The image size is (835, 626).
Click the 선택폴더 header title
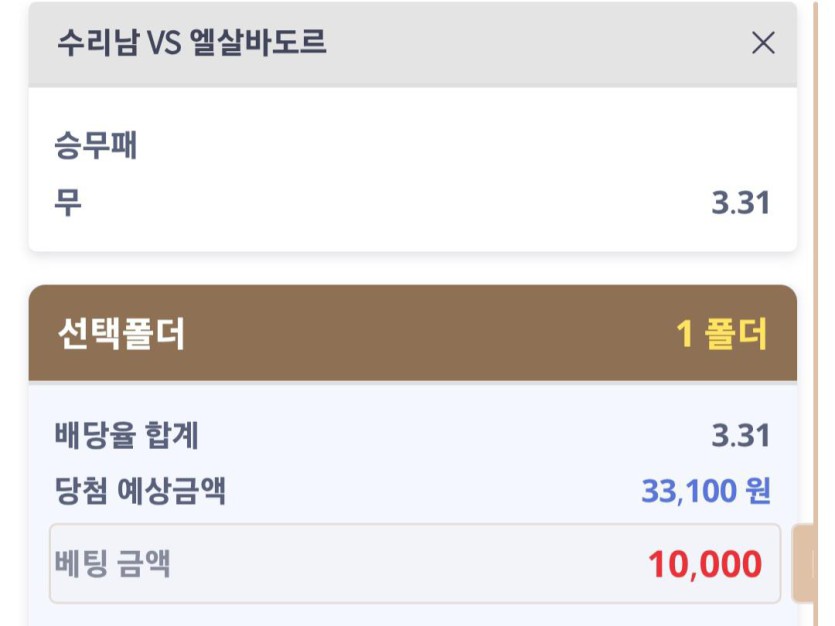[x=121, y=334]
